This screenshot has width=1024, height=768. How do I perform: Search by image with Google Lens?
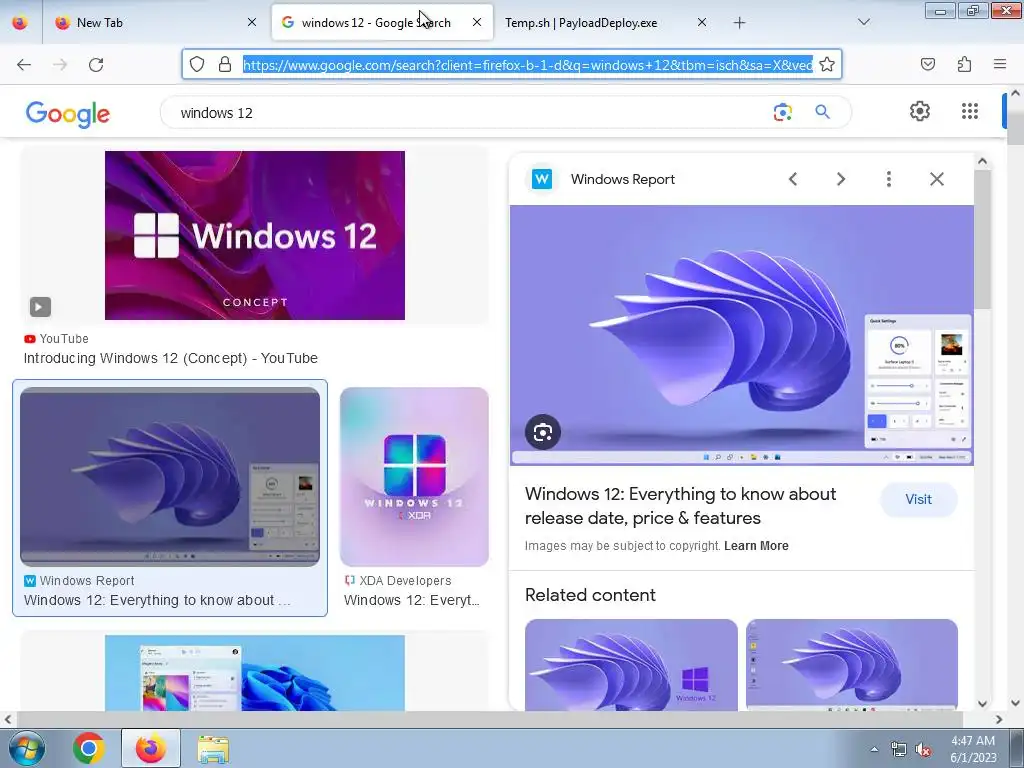point(782,112)
